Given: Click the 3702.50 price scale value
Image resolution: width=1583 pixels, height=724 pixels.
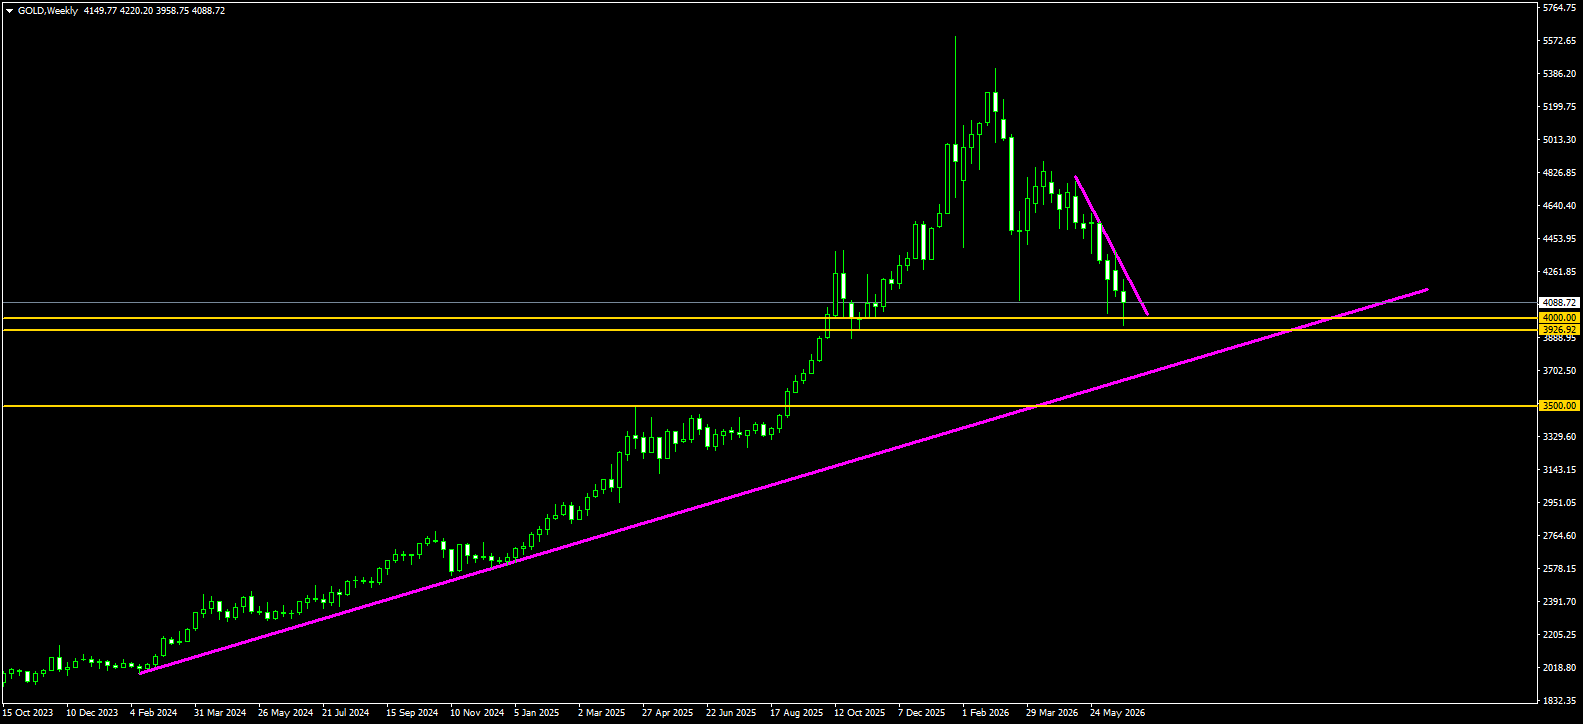Looking at the screenshot, I should (1560, 371).
